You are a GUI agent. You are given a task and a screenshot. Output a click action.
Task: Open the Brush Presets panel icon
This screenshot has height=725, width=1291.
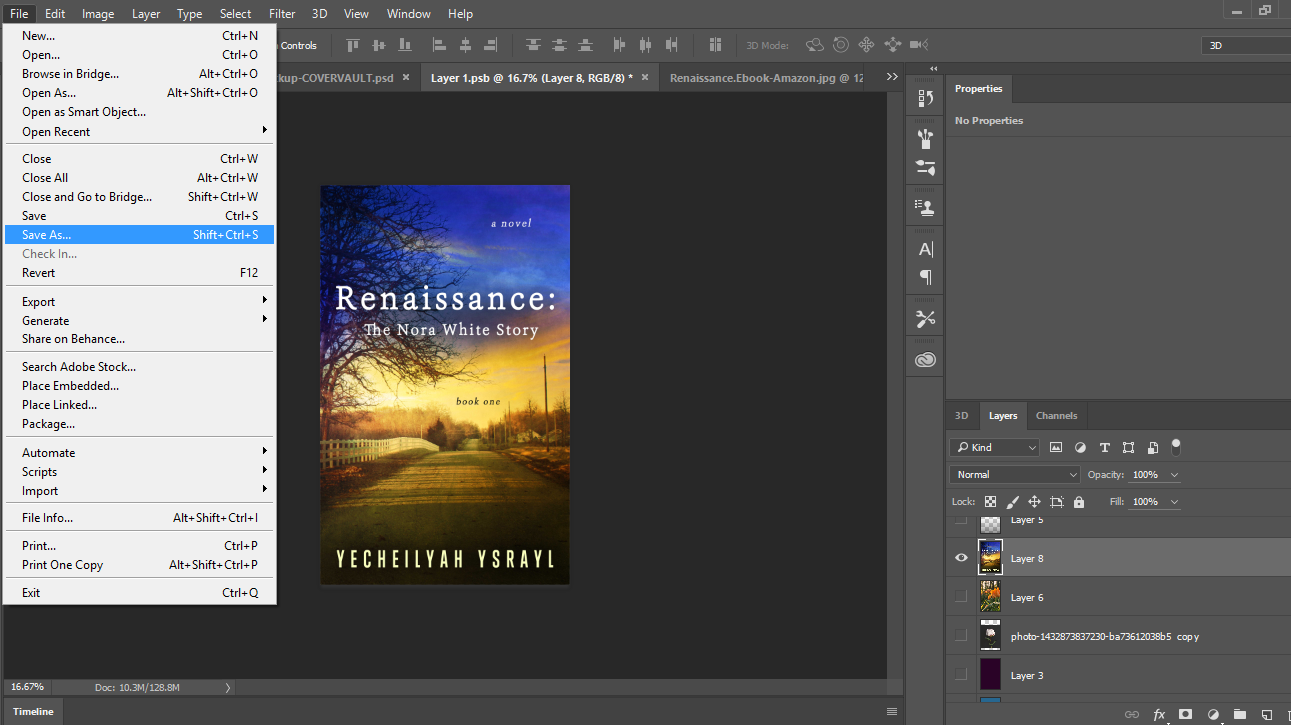pyautogui.click(x=925, y=139)
